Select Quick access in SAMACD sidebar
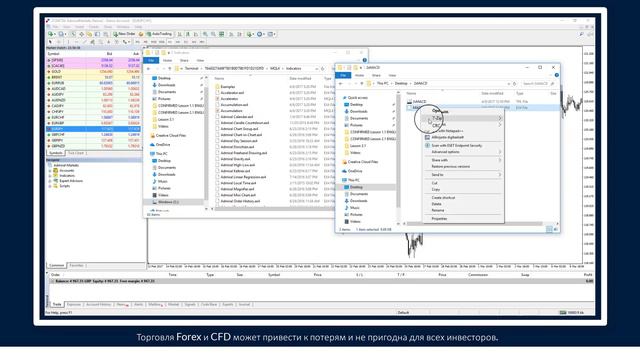The width and height of the screenshot is (640, 360). pos(357,98)
